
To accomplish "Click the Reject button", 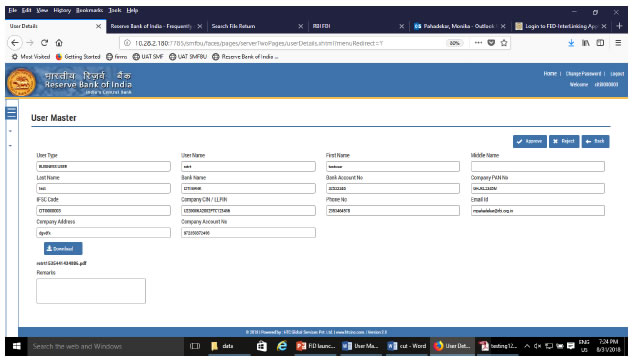I will [x=564, y=141].
